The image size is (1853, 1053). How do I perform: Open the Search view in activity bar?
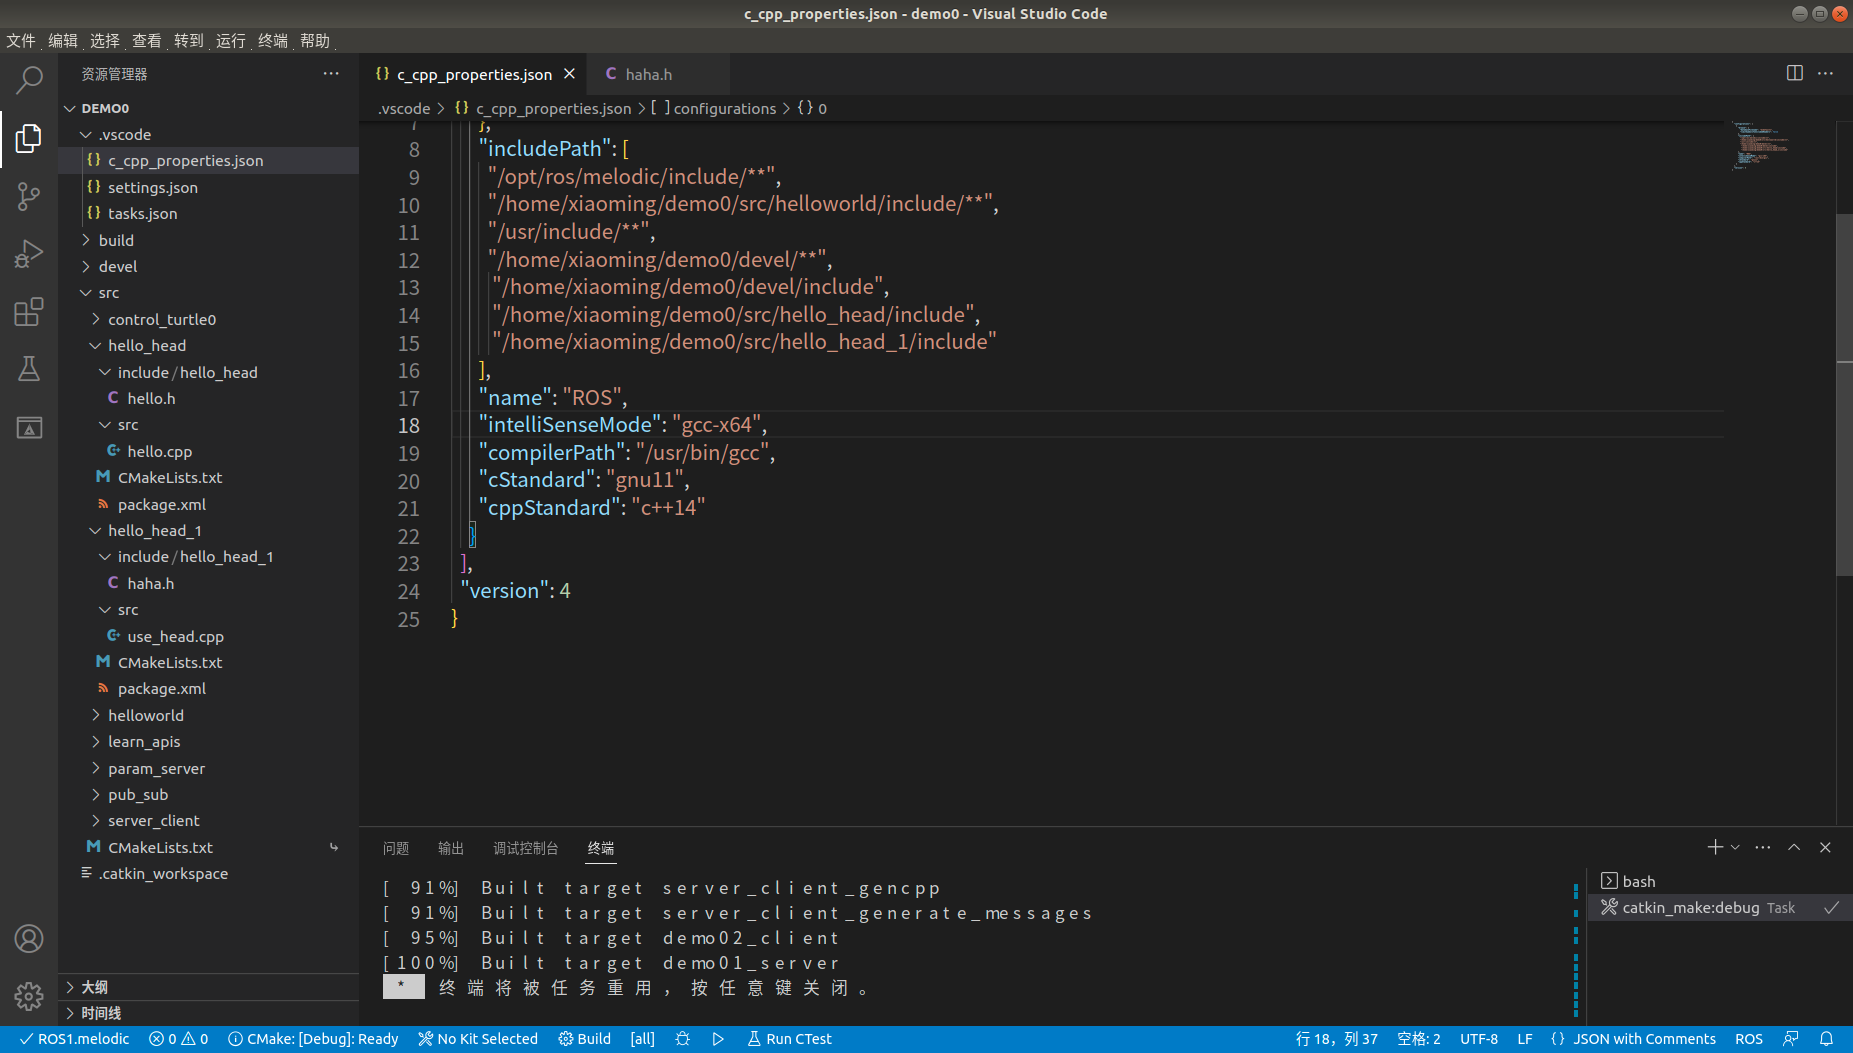(x=29, y=80)
